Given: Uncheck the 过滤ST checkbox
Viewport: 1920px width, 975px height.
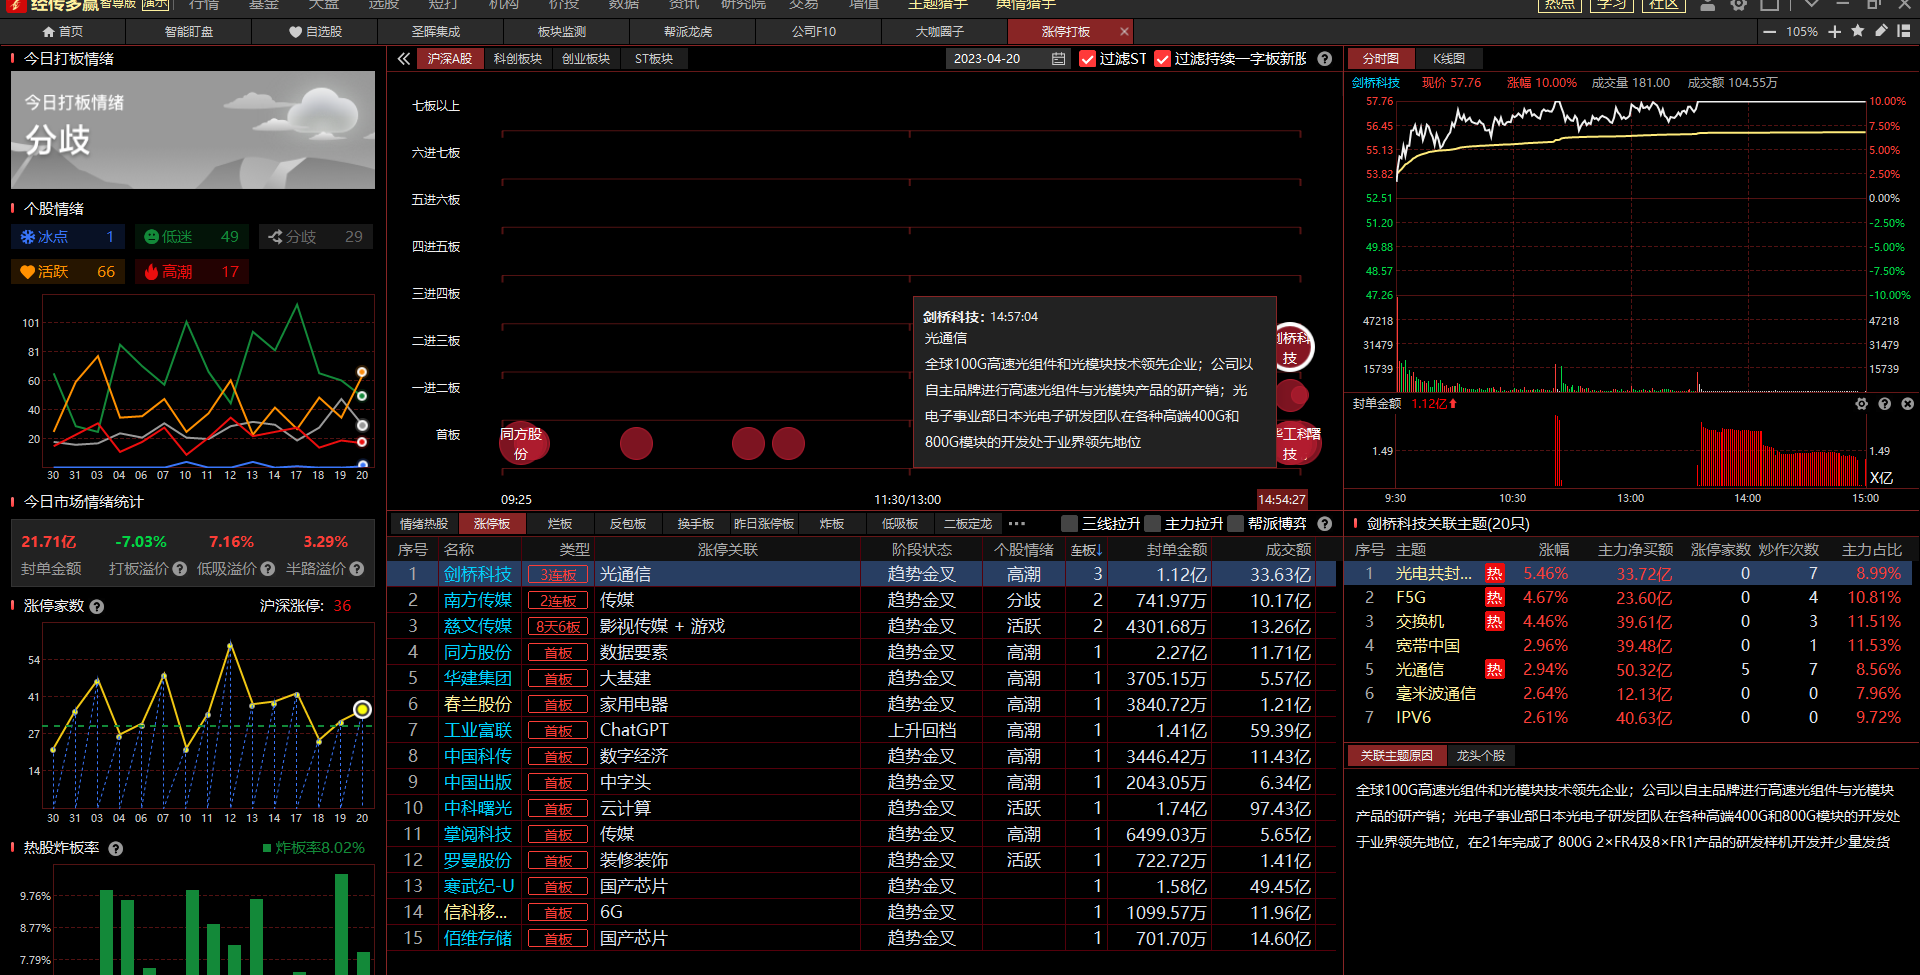Looking at the screenshot, I should (x=1088, y=59).
